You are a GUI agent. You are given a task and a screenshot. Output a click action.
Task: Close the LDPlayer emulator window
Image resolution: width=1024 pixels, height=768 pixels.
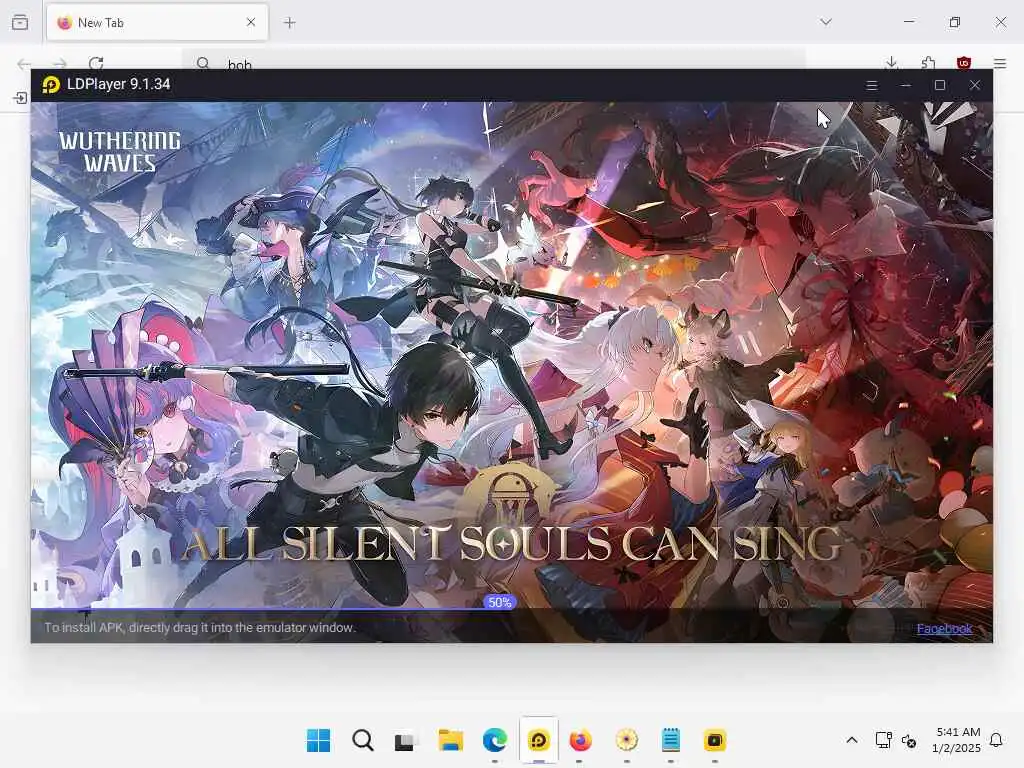(974, 85)
